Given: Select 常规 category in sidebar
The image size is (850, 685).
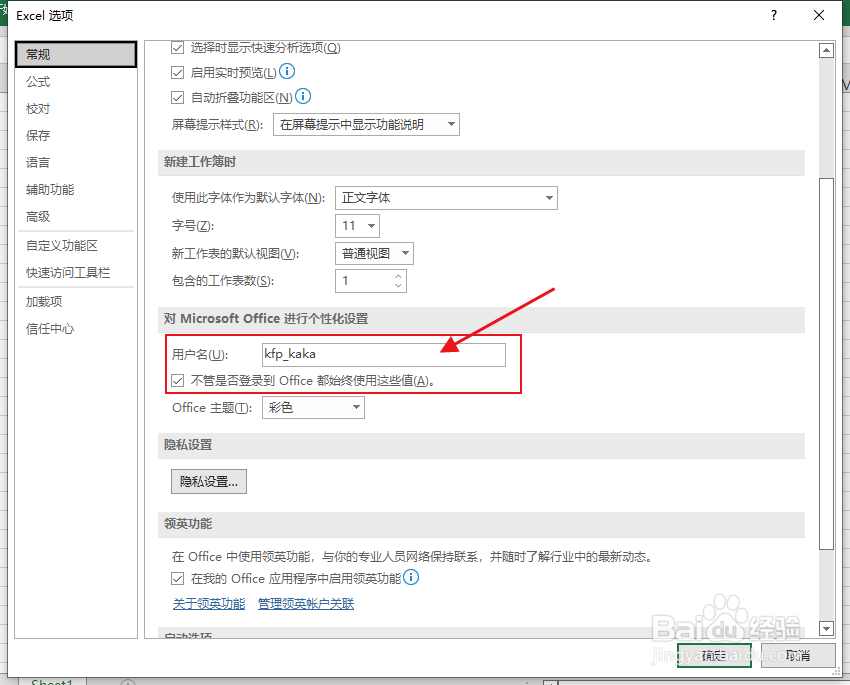Looking at the screenshot, I should pos(76,54).
